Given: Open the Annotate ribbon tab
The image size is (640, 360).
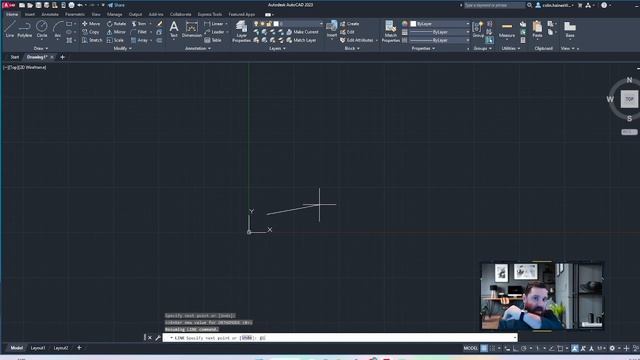Looking at the screenshot, I should coord(50,14).
